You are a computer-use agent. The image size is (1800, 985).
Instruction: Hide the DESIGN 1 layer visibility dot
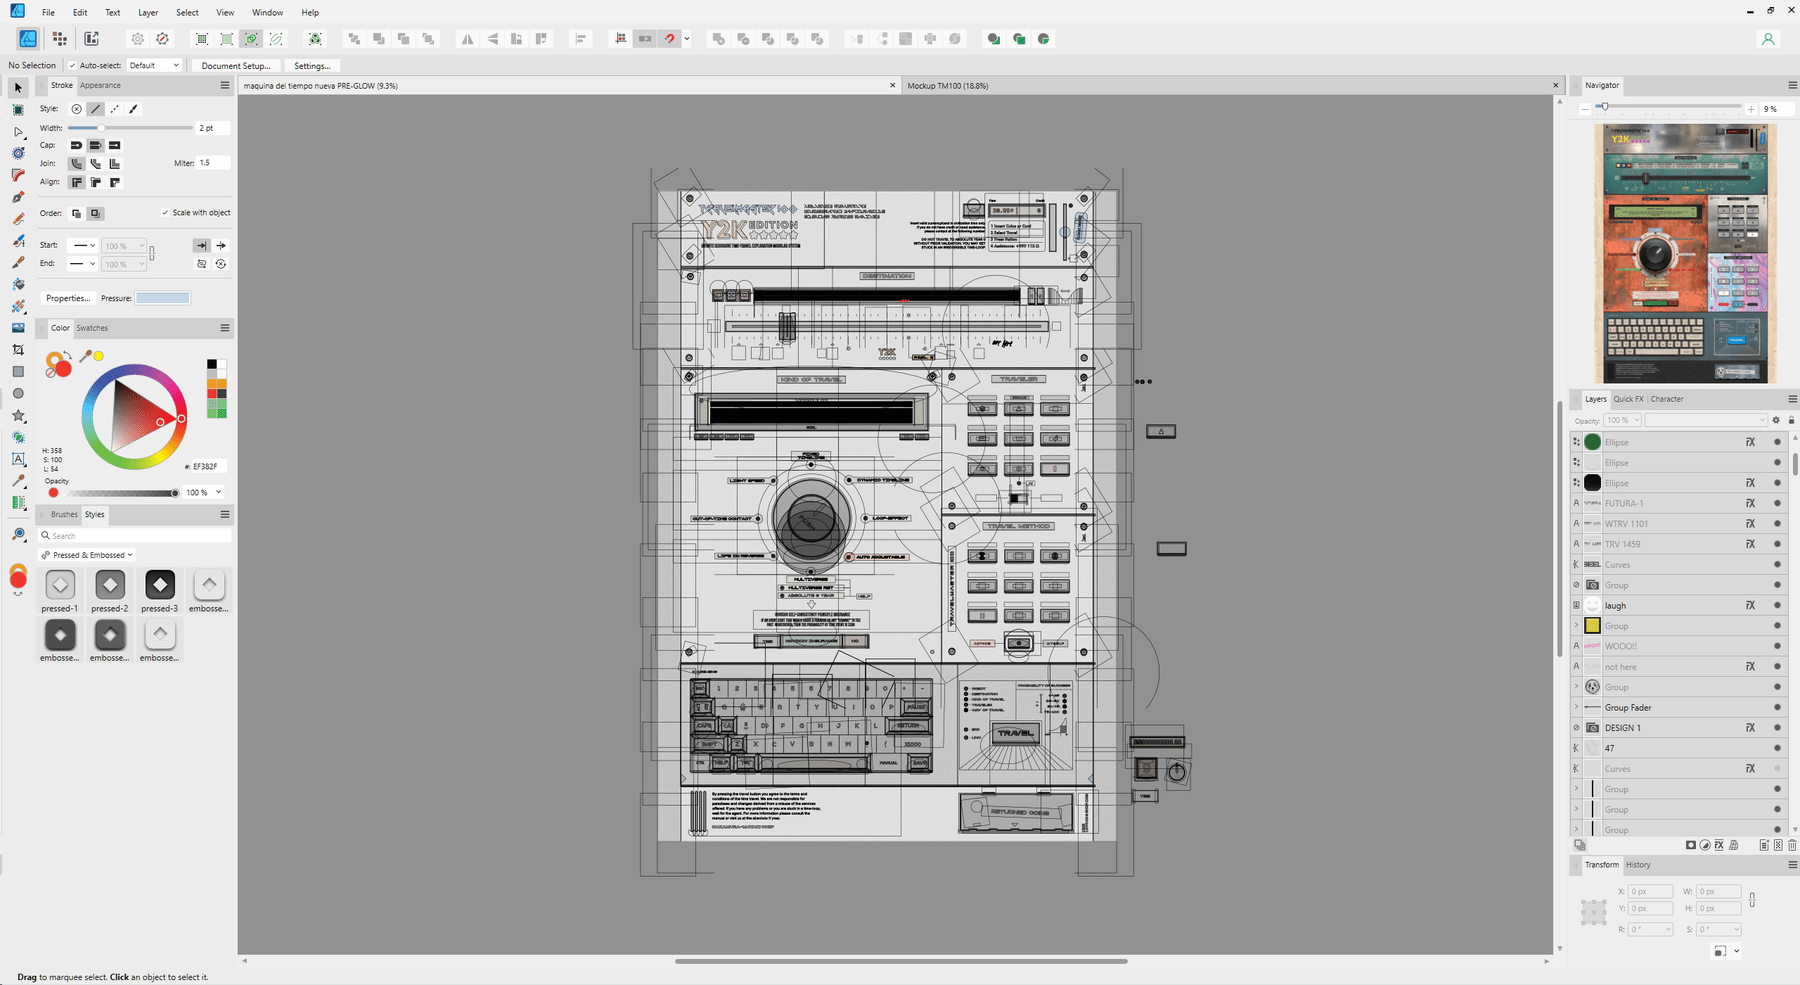(1777, 728)
